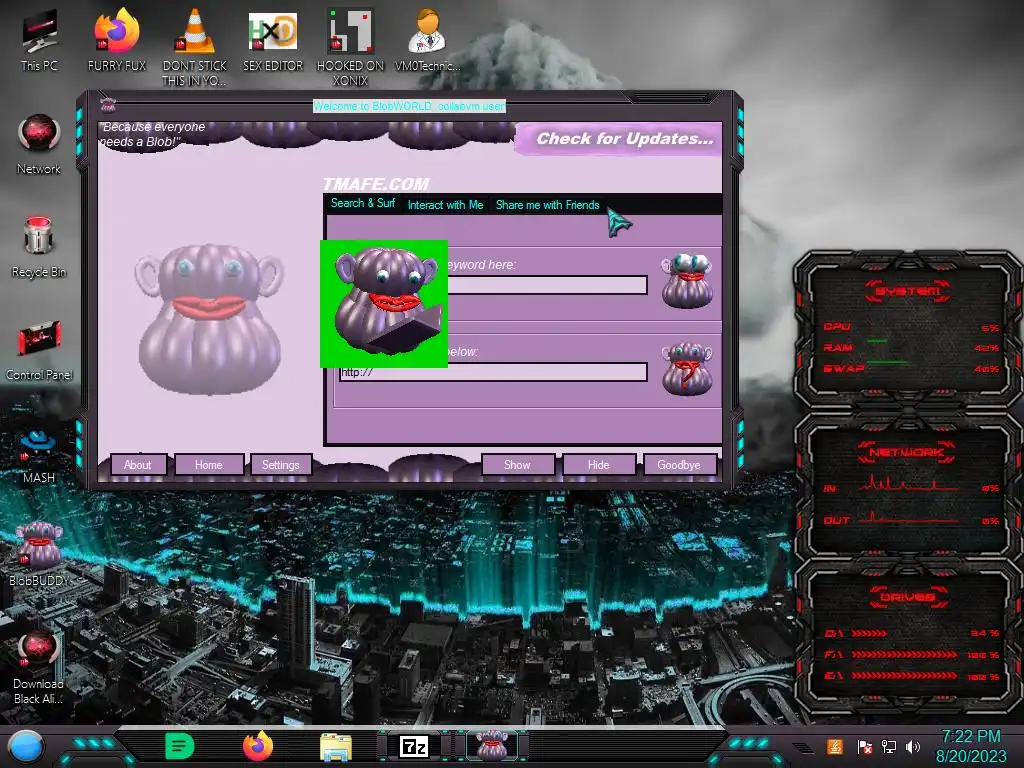Click the keyword search input field
This screenshot has width=1024, height=768.
pyautogui.click(x=547, y=285)
